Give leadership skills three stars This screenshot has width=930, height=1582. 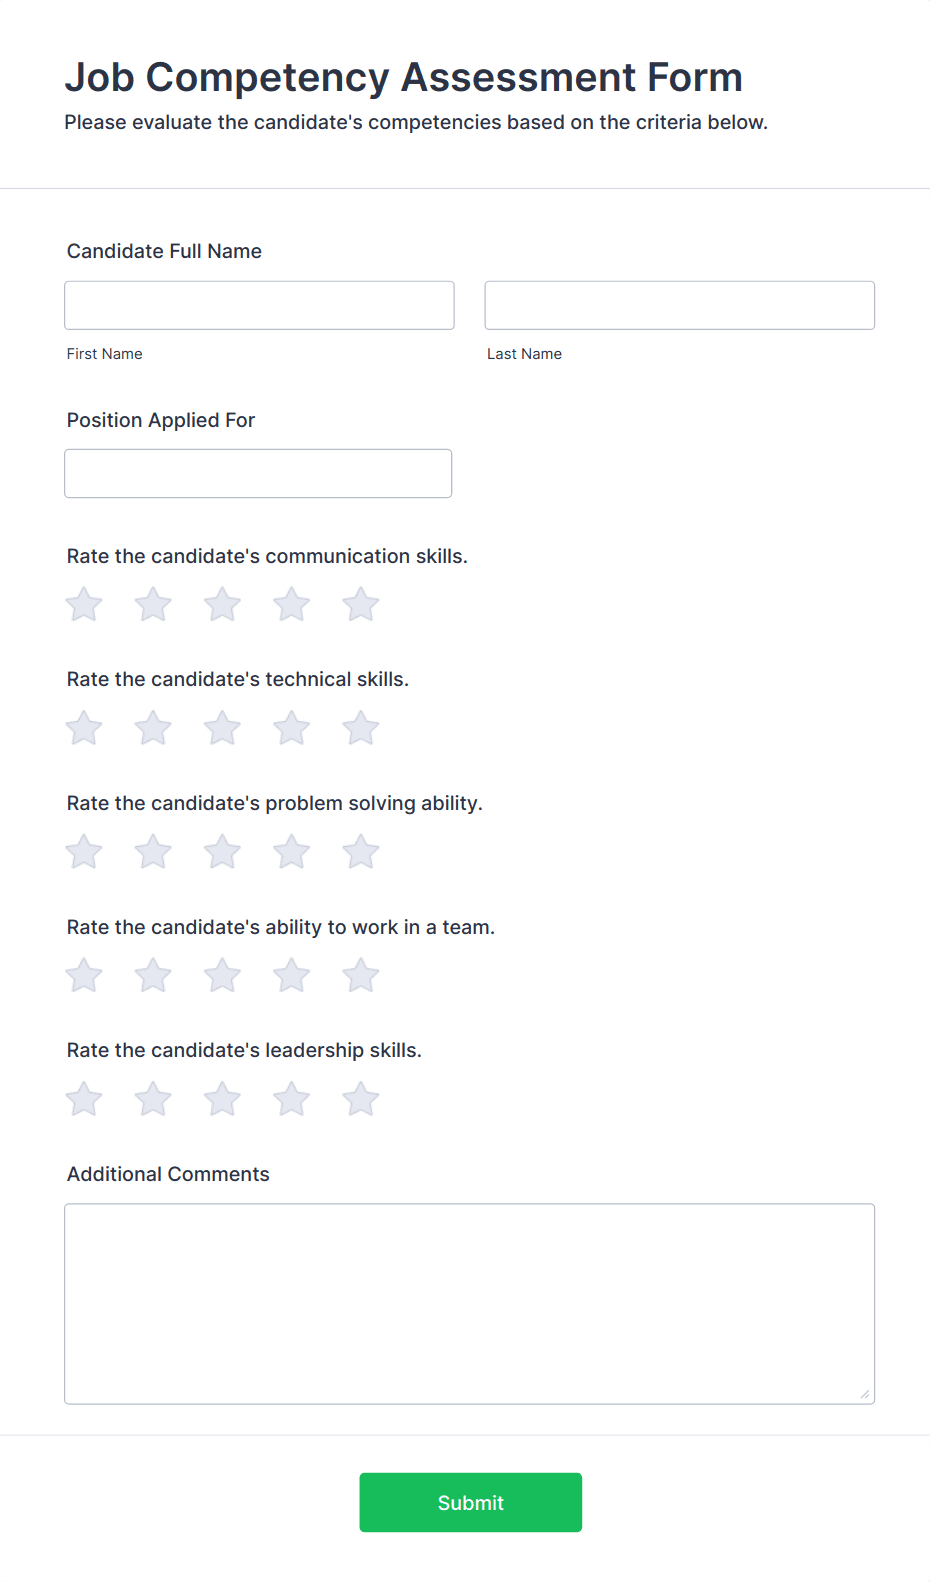(222, 1100)
